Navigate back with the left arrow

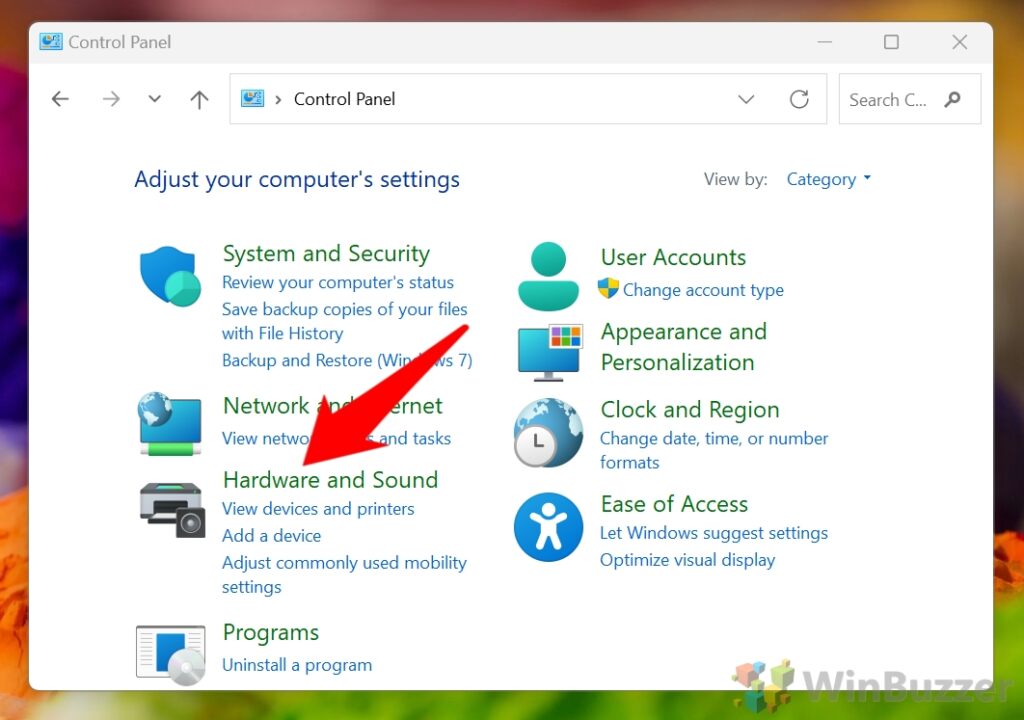pos(60,99)
